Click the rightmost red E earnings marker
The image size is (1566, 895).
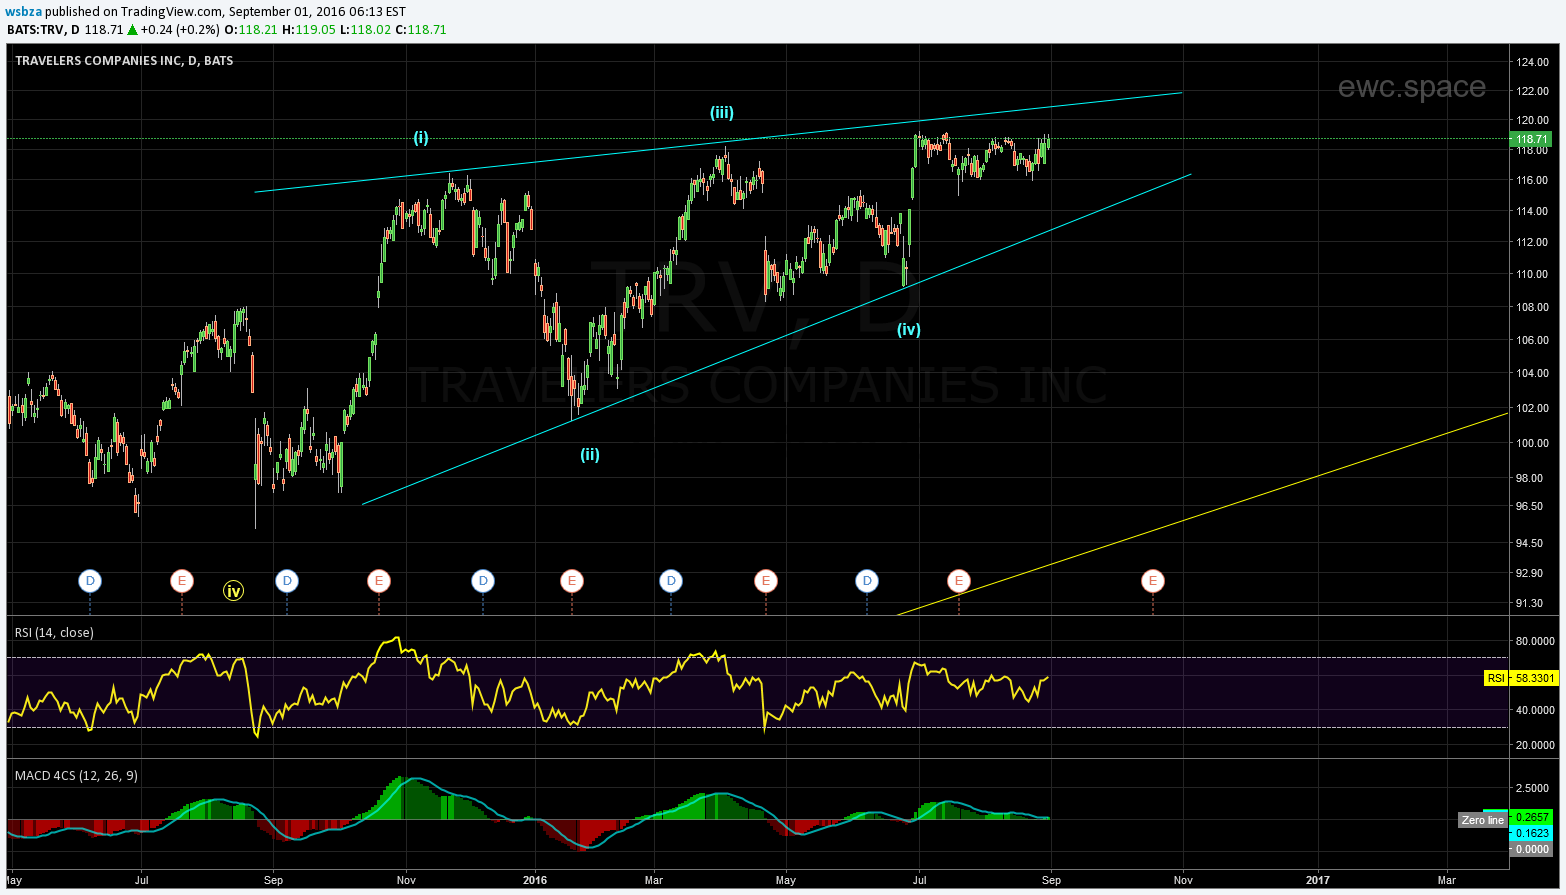pyautogui.click(x=1152, y=581)
